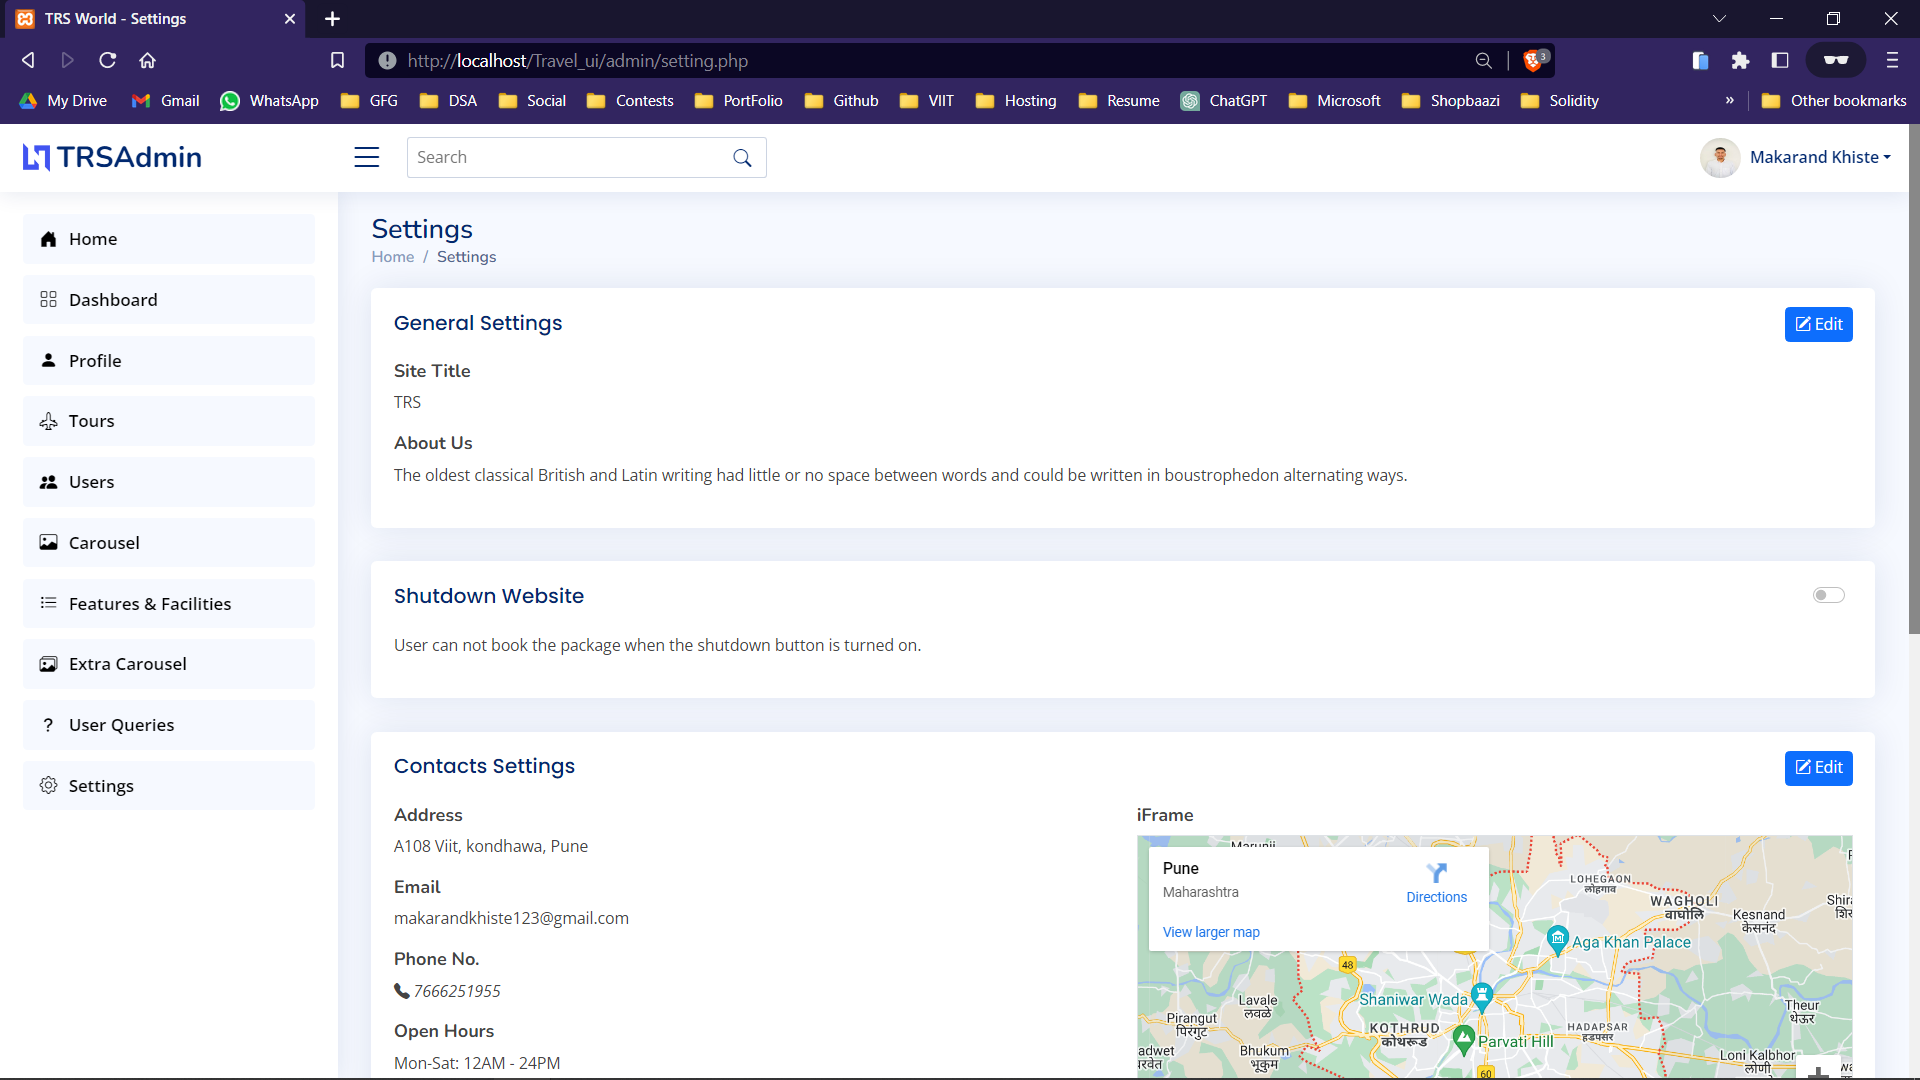Screen dimensions: 1920x1080
Task: Open the tab search dropdown arrow
Action: (1719, 19)
